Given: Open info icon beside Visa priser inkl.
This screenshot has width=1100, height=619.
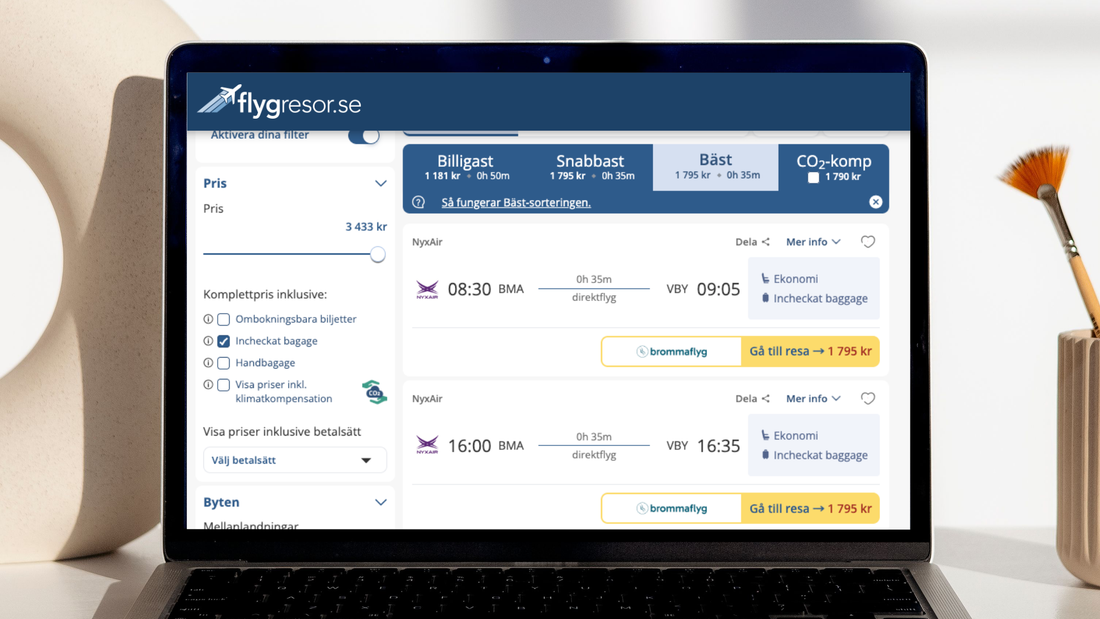Looking at the screenshot, I should [x=208, y=385].
